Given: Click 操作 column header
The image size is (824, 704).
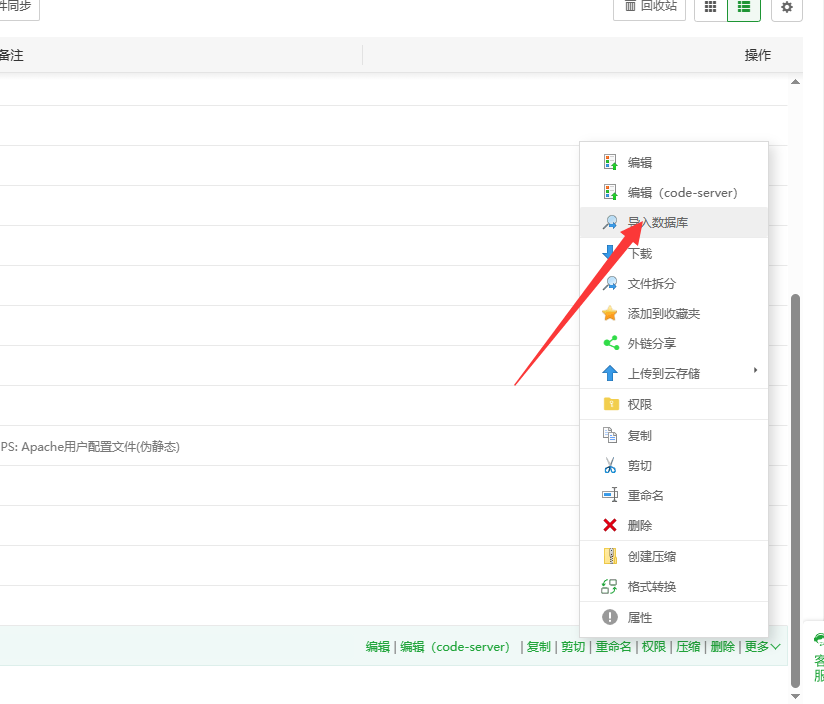Looking at the screenshot, I should tap(757, 55).
